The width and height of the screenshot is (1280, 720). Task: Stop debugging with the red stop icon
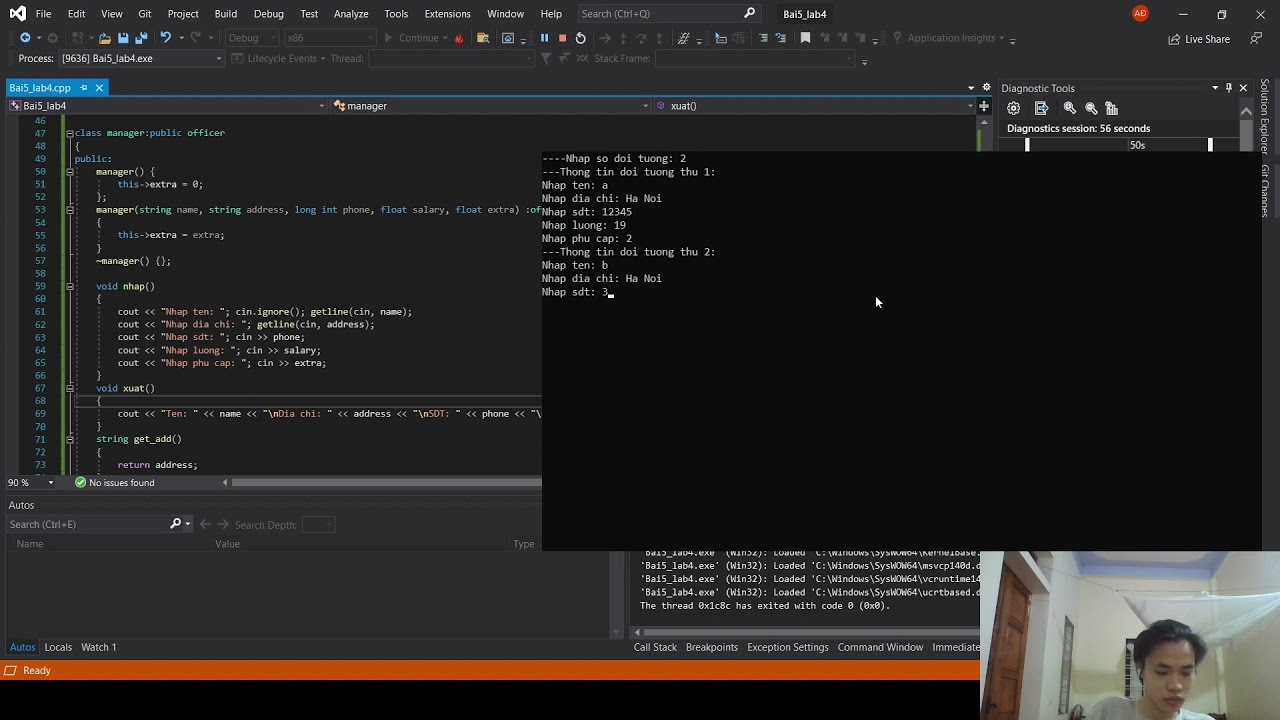pyautogui.click(x=562, y=38)
